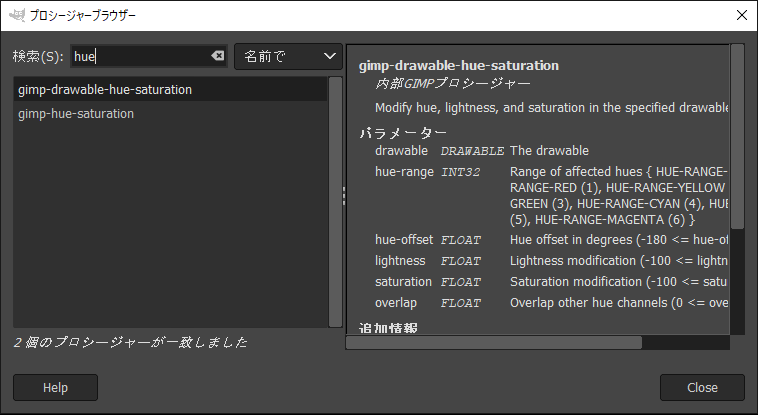758x415 pixels.
Task: Click the INT32 type label
Action: (460, 172)
